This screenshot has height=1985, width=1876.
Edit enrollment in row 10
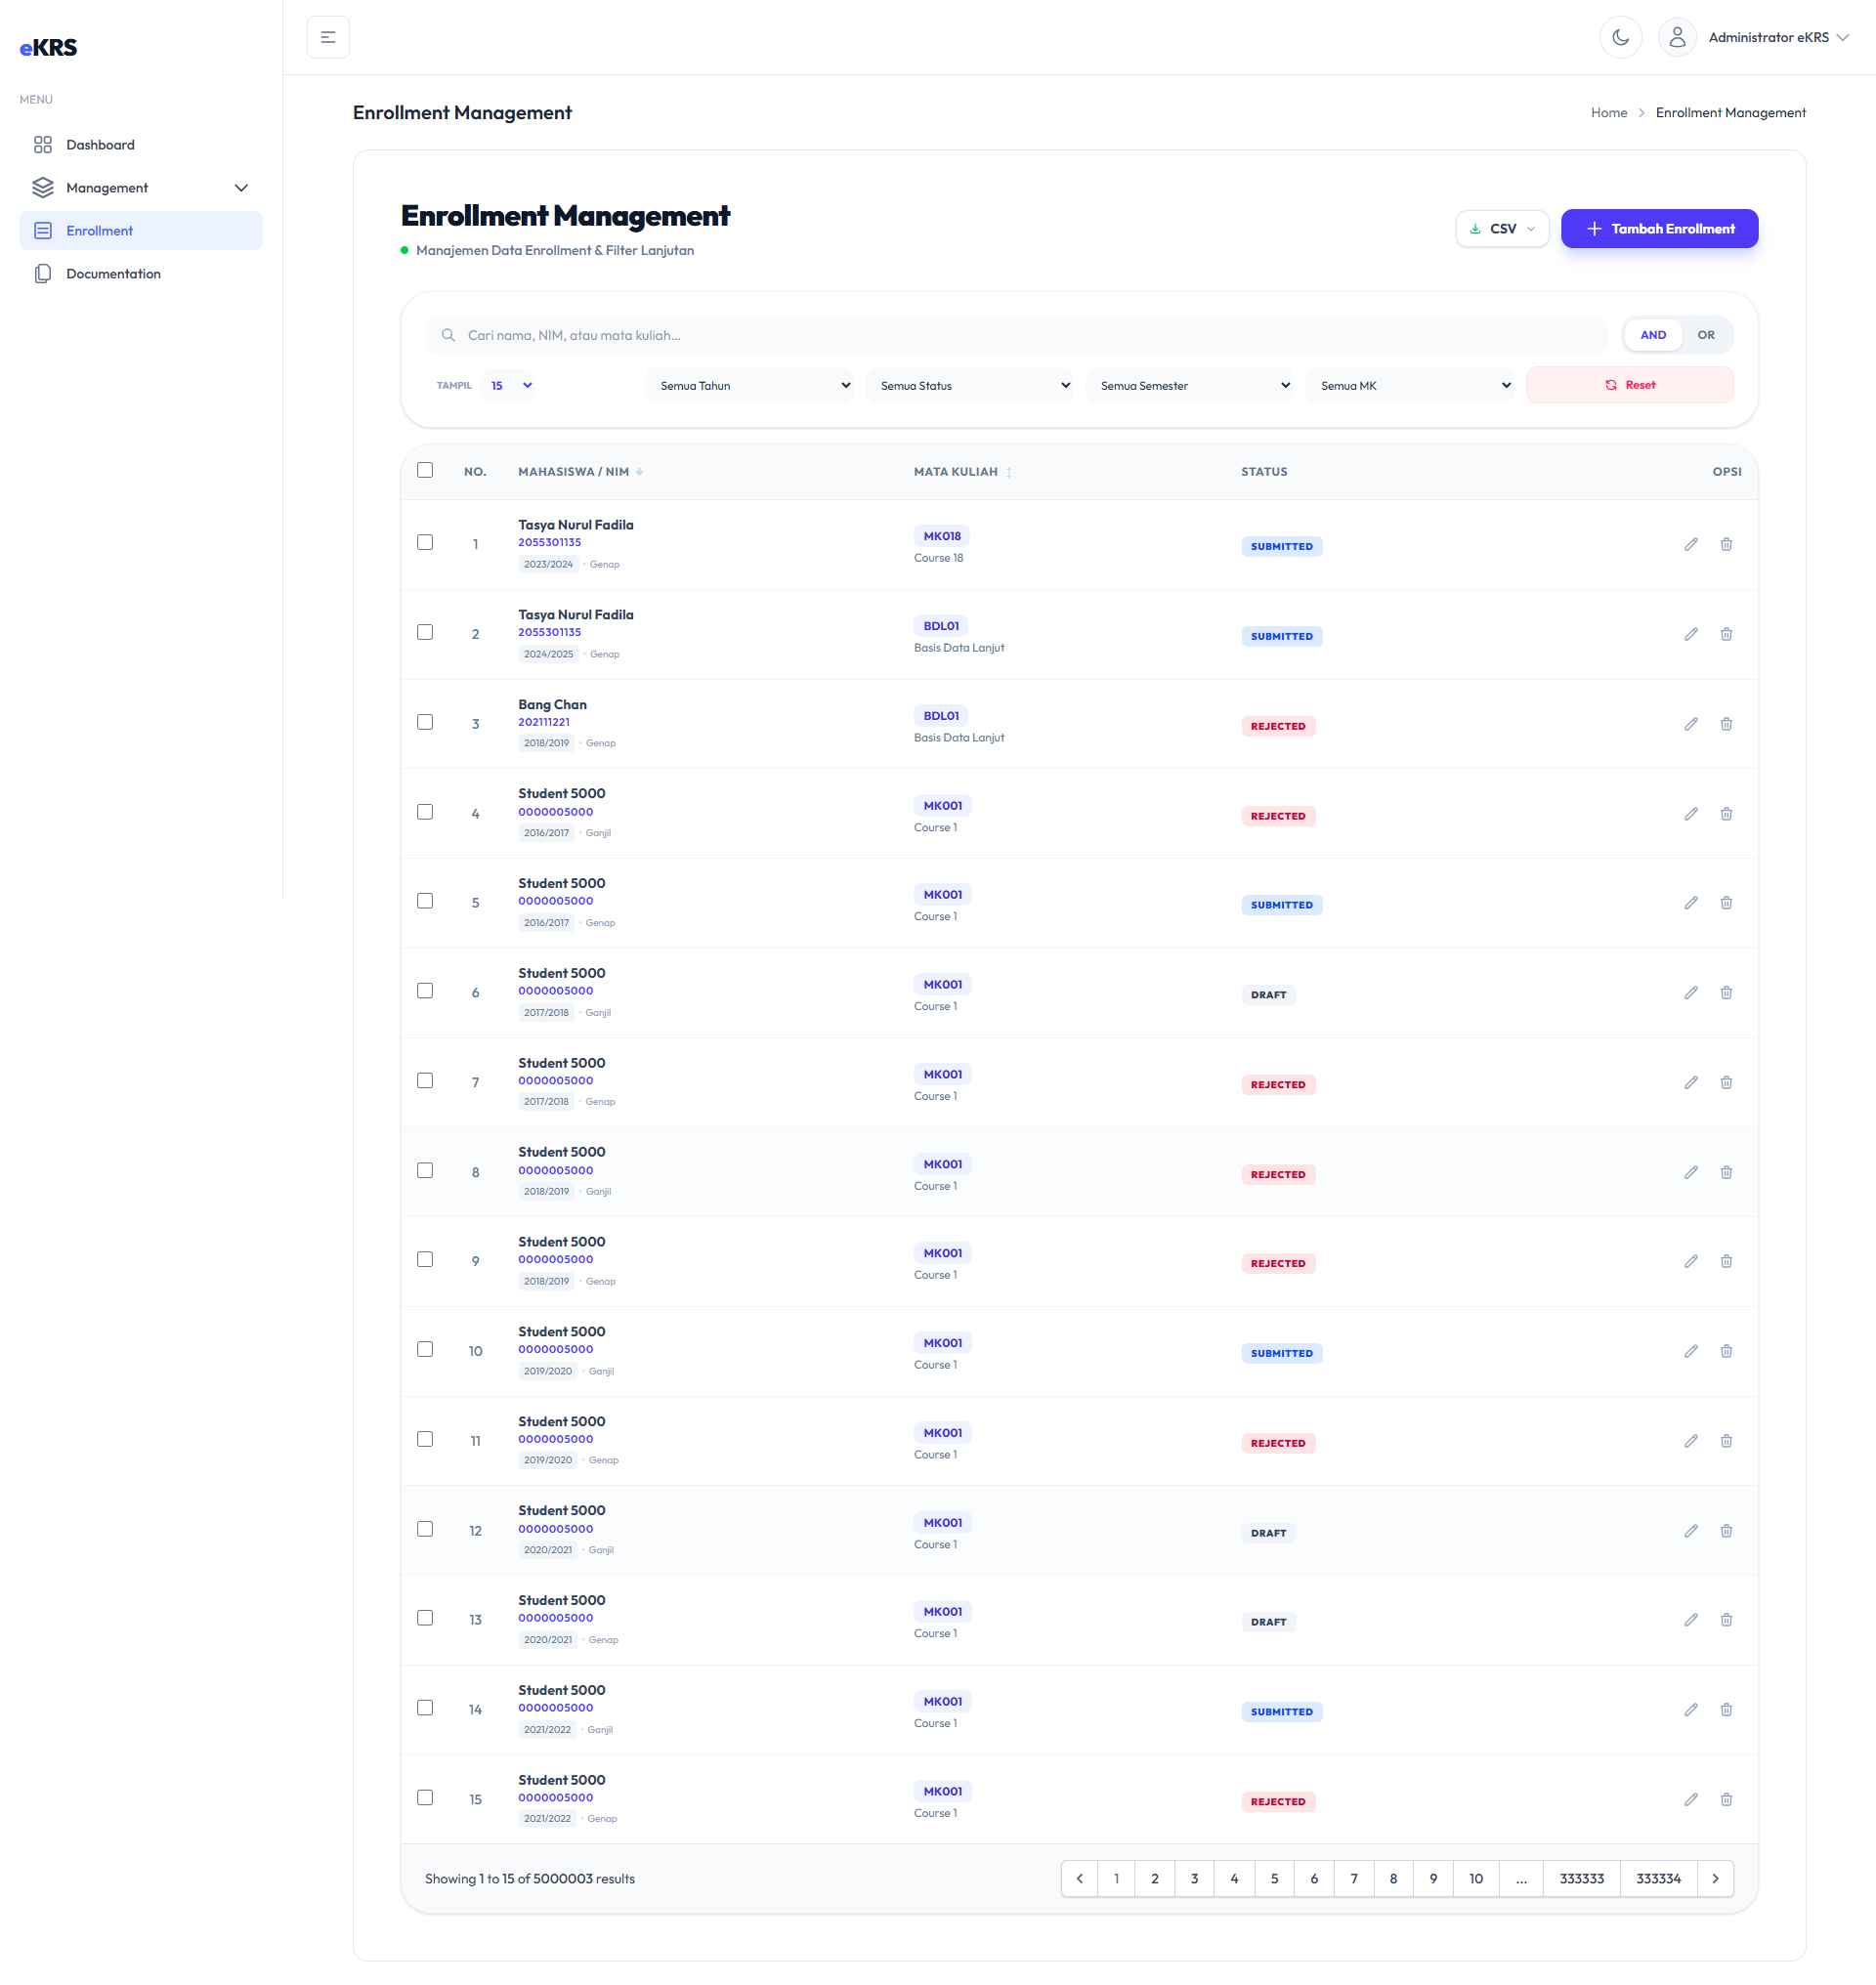pyautogui.click(x=1690, y=1351)
